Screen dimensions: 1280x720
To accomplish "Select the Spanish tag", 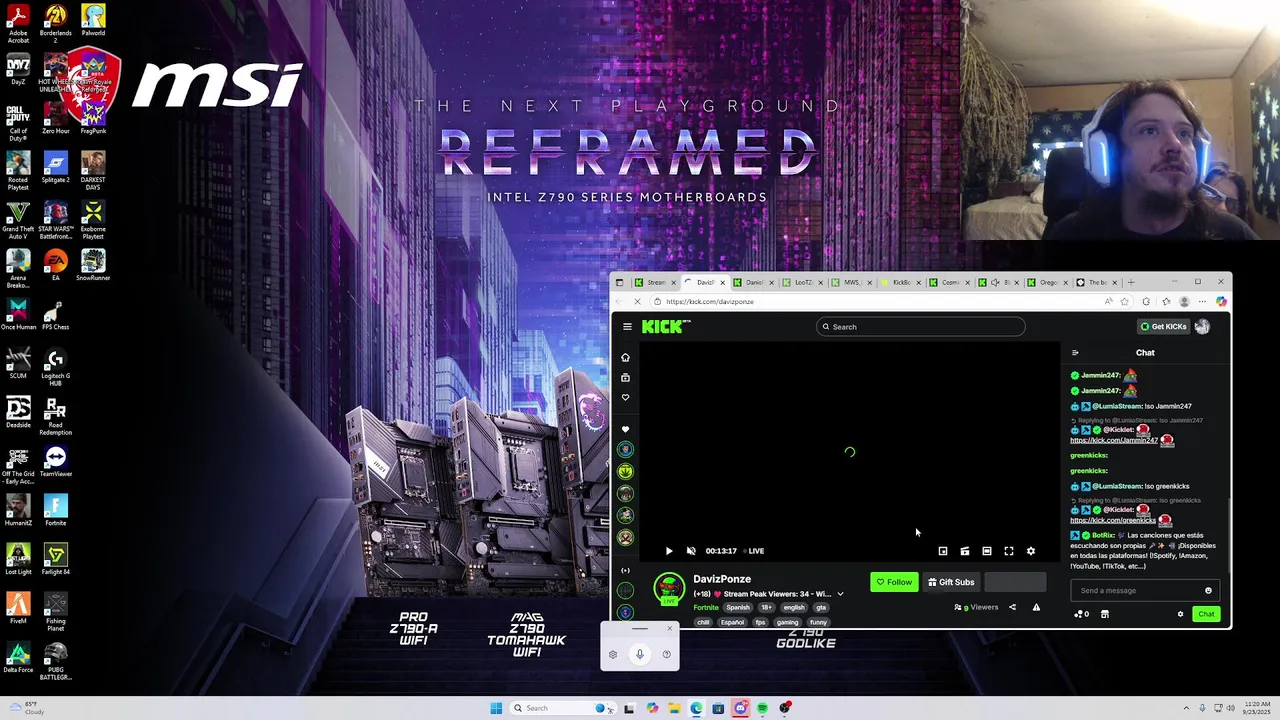I will [738, 607].
